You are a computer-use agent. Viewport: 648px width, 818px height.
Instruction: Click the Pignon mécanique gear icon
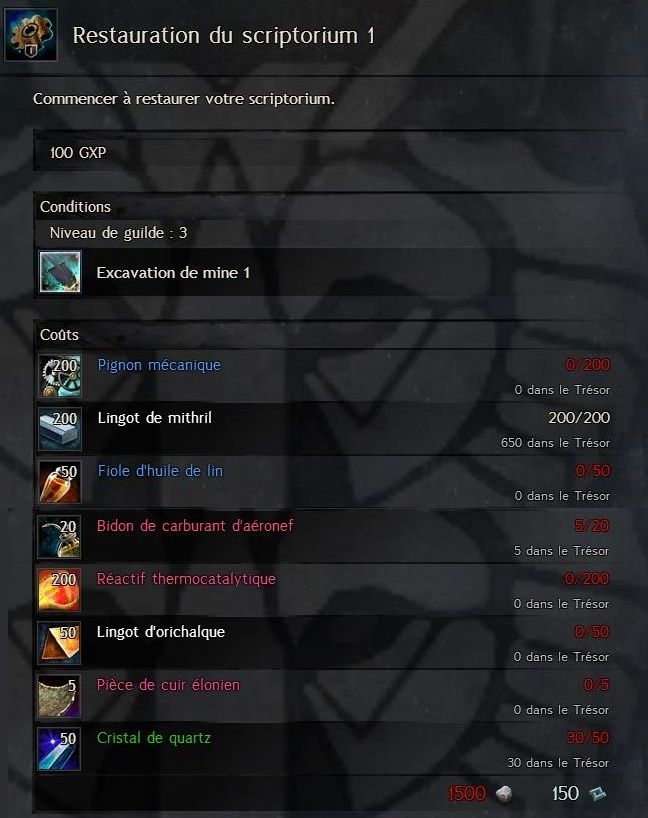tap(60, 376)
